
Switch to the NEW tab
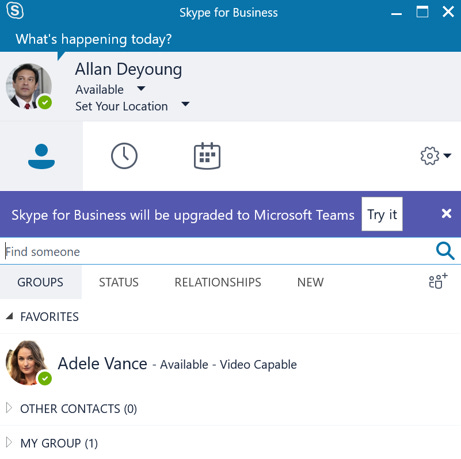[x=310, y=282]
